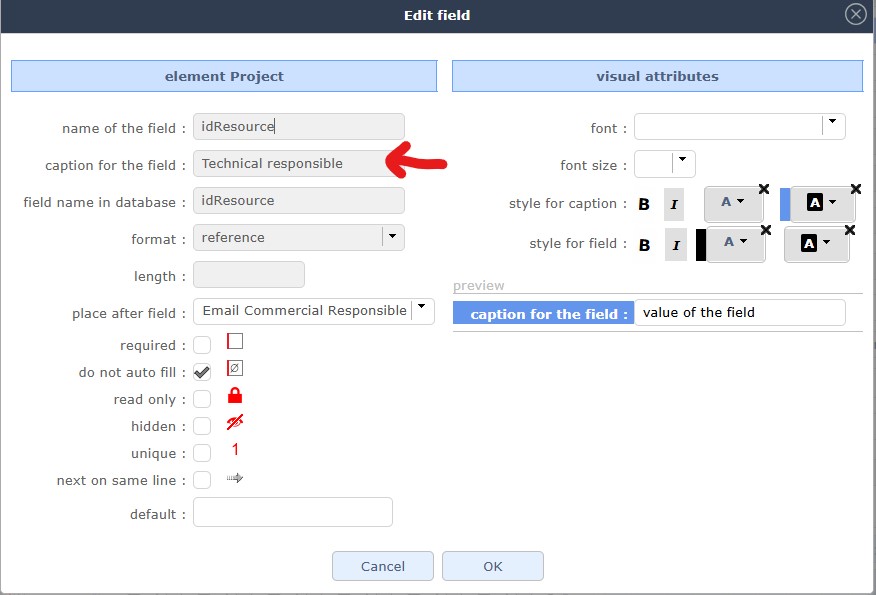Click the crossed-out eye hidden icon
This screenshot has height=595, width=876.
pyautogui.click(x=235, y=423)
